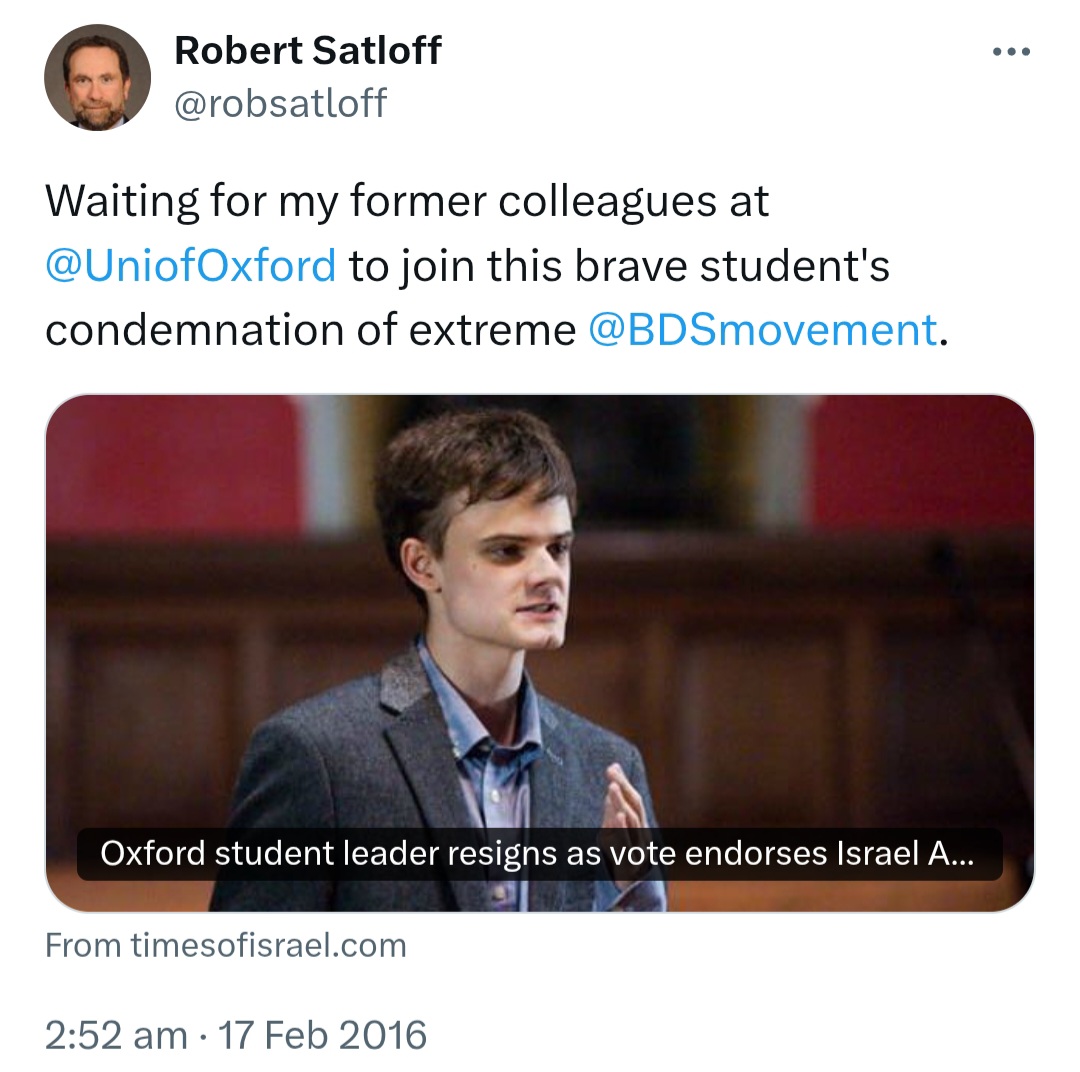
Task: Click the 2:52 am timestamp
Action: (115, 1035)
